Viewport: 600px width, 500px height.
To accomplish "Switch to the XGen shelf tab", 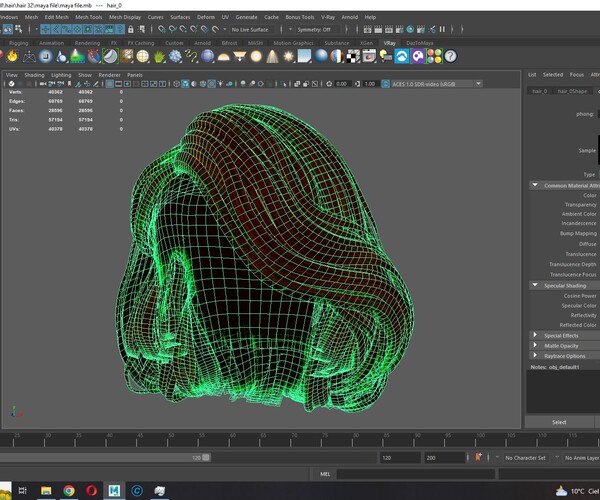I will 367,43.
